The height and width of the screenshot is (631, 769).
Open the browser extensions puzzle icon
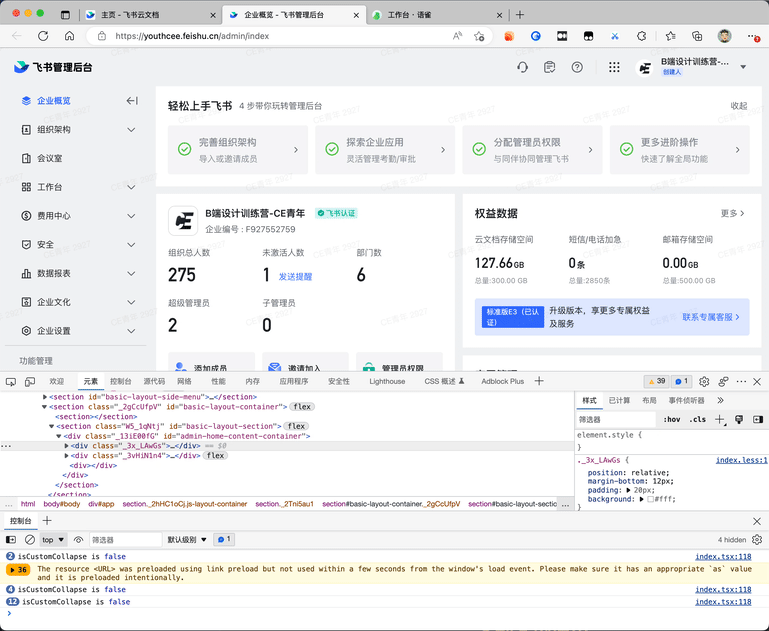click(641, 36)
